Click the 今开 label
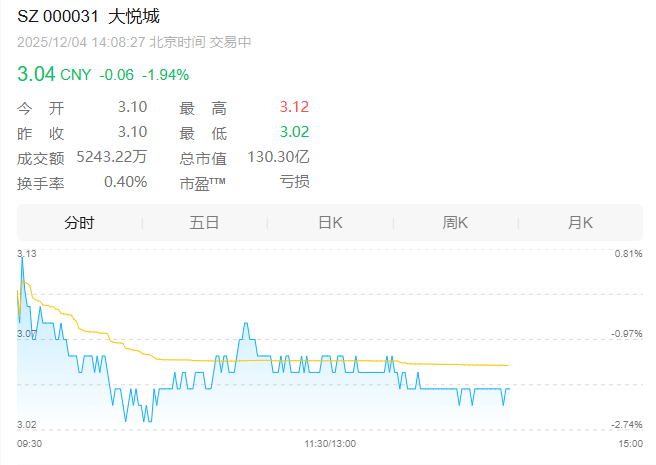The image size is (656, 465). tap(41, 108)
